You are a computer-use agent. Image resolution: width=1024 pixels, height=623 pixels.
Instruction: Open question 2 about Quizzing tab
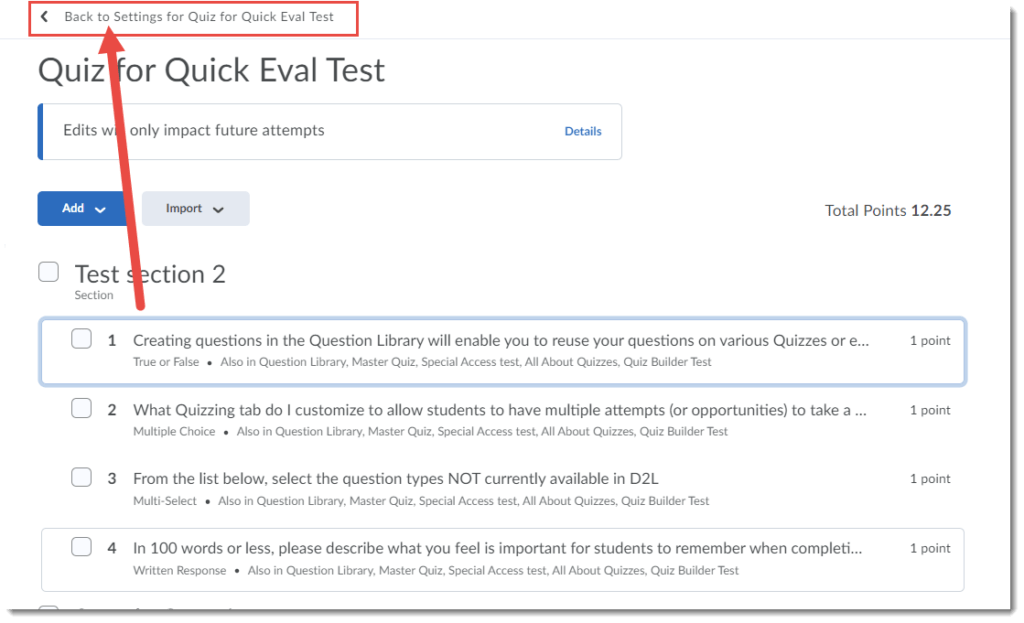500,410
